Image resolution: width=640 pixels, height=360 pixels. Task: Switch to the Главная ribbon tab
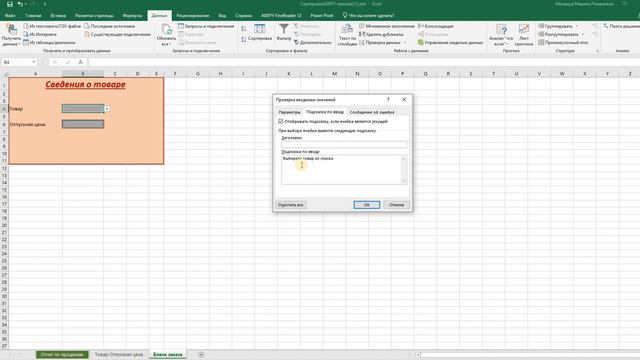(x=33, y=16)
